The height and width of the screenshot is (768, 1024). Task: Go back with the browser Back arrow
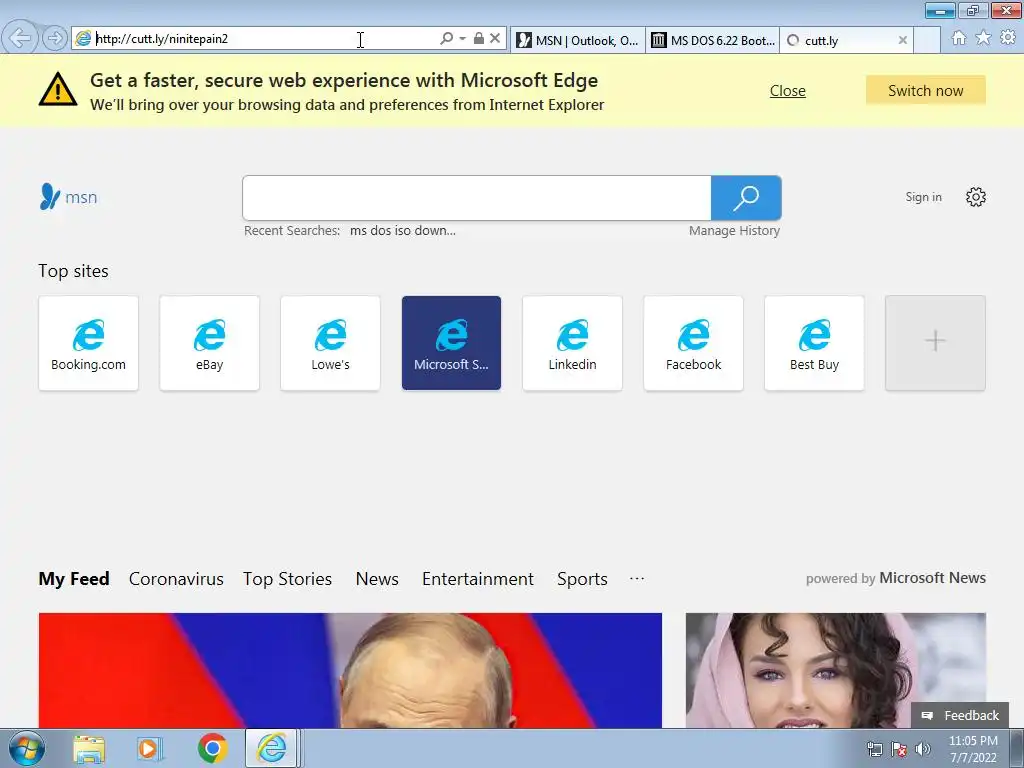tap(20, 38)
